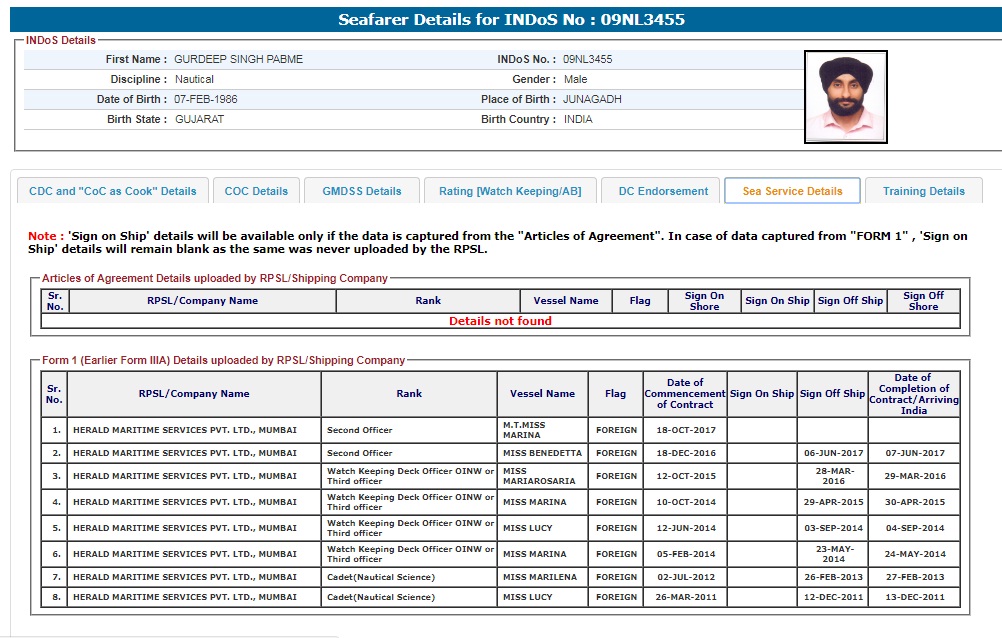1002x638 pixels.
Task: Open the Training Details tab
Action: (923, 191)
